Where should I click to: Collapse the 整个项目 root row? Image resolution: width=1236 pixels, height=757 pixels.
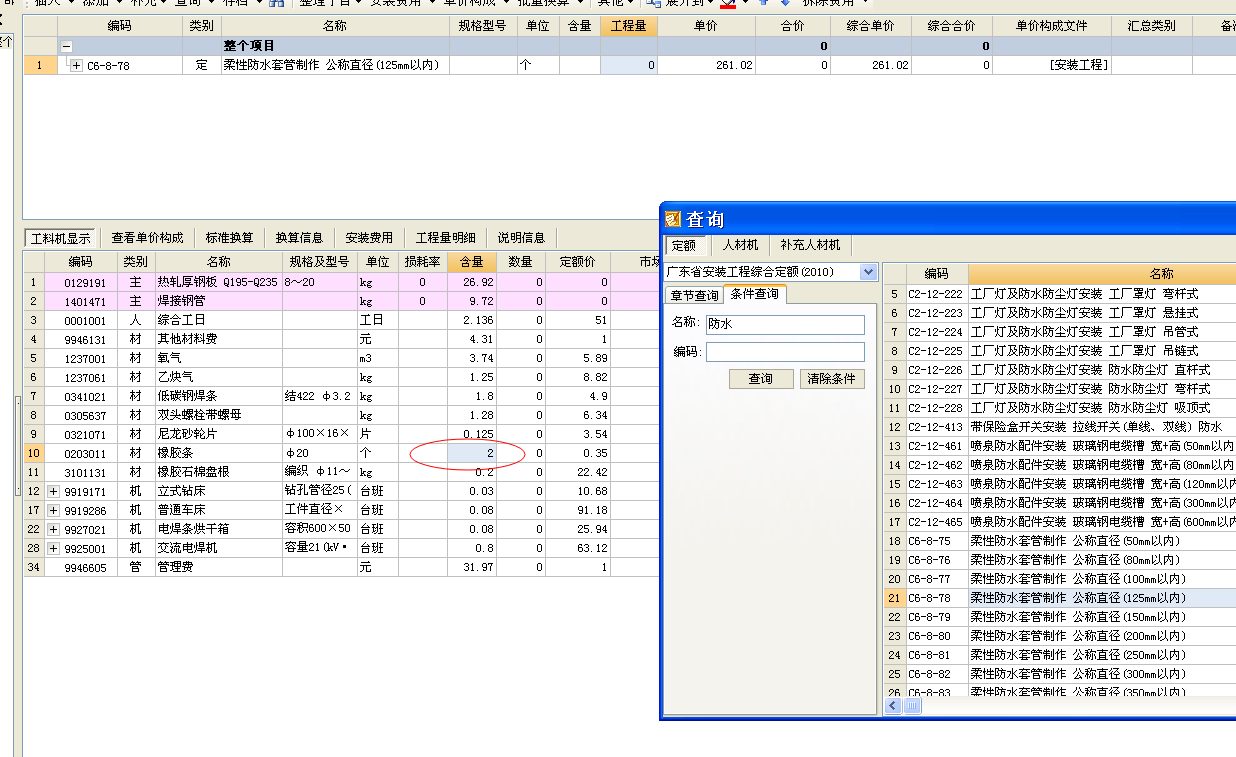[x=66, y=46]
